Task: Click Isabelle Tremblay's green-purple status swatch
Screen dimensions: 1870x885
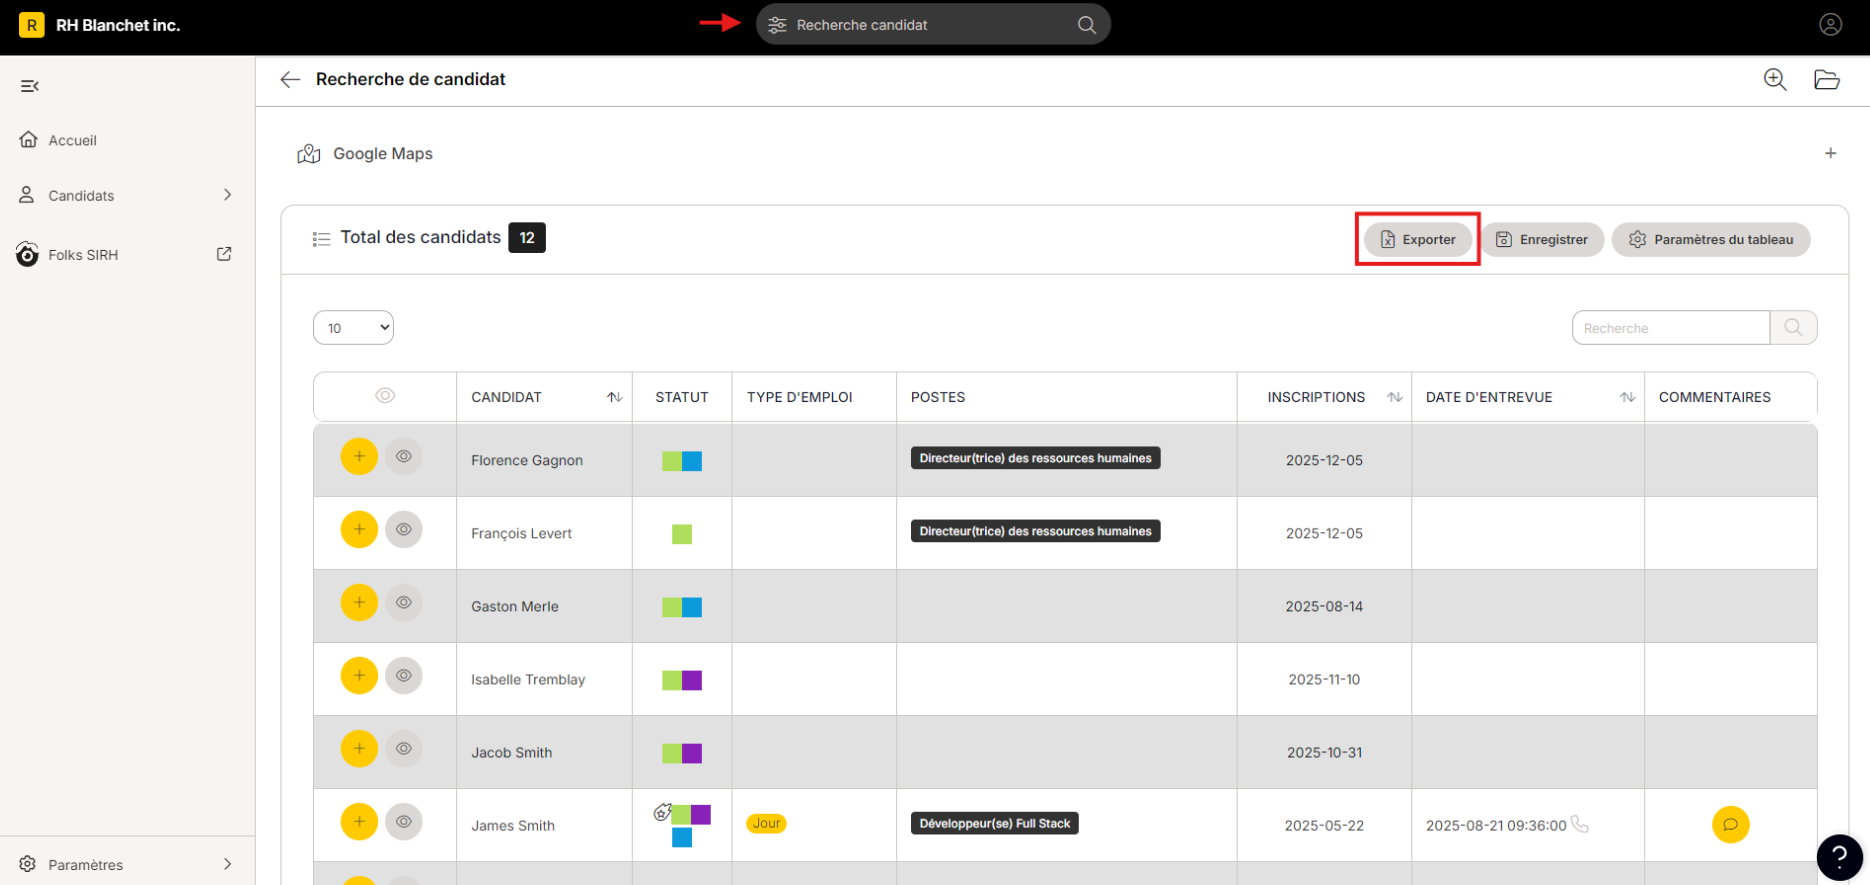Action: coord(682,680)
